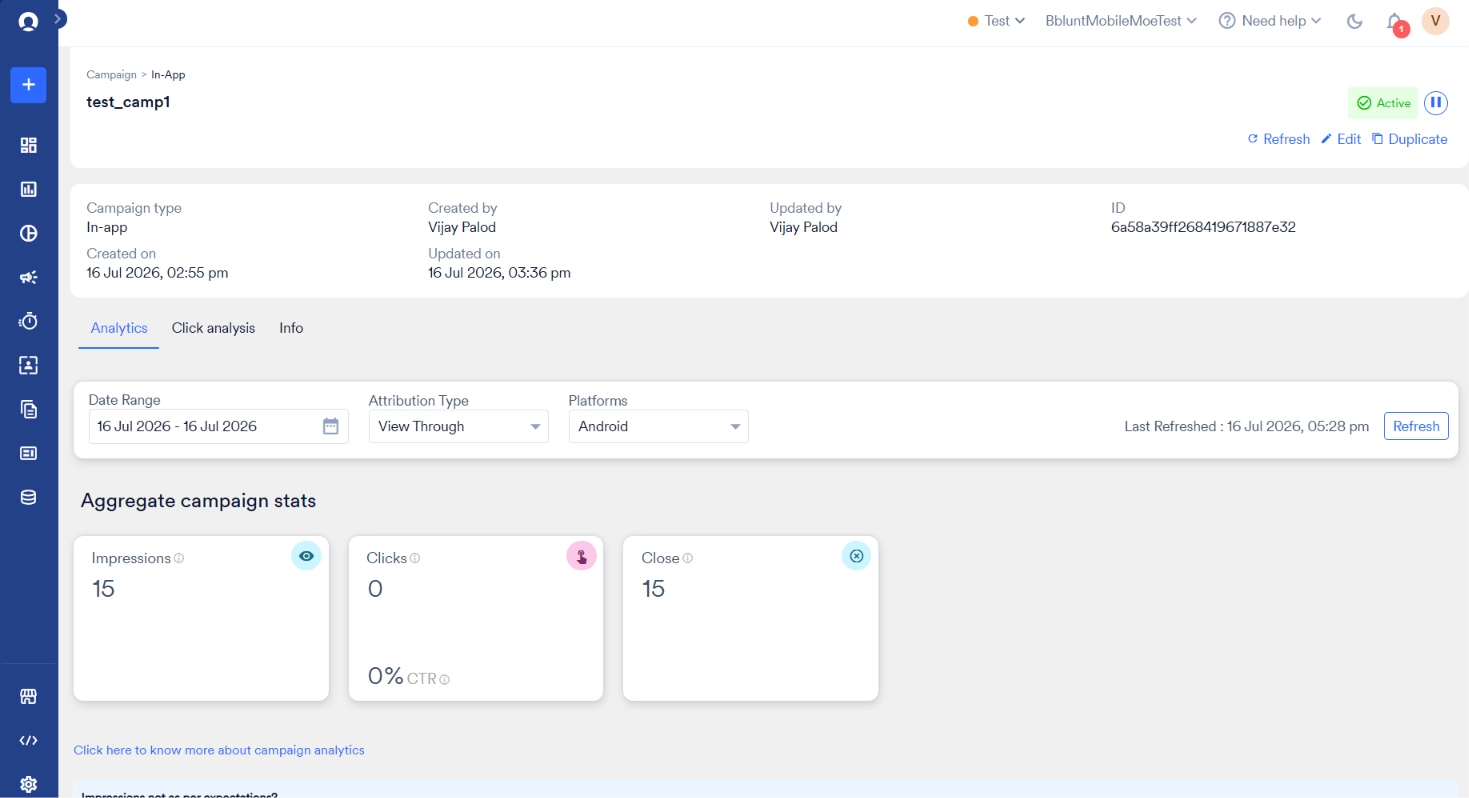1469x798 pixels.
Task: Click the campaign ID 6a58a39ff268419671887e32
Action: [x=1203, y=227]
